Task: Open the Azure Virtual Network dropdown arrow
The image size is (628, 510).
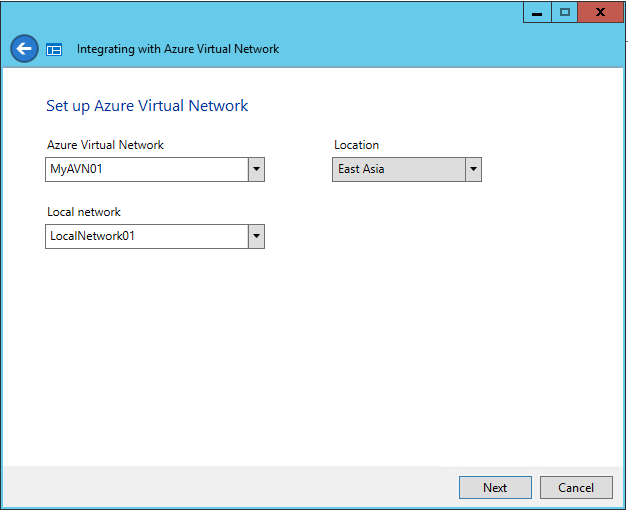Action: pyautogui.click(x=256, y=169)
